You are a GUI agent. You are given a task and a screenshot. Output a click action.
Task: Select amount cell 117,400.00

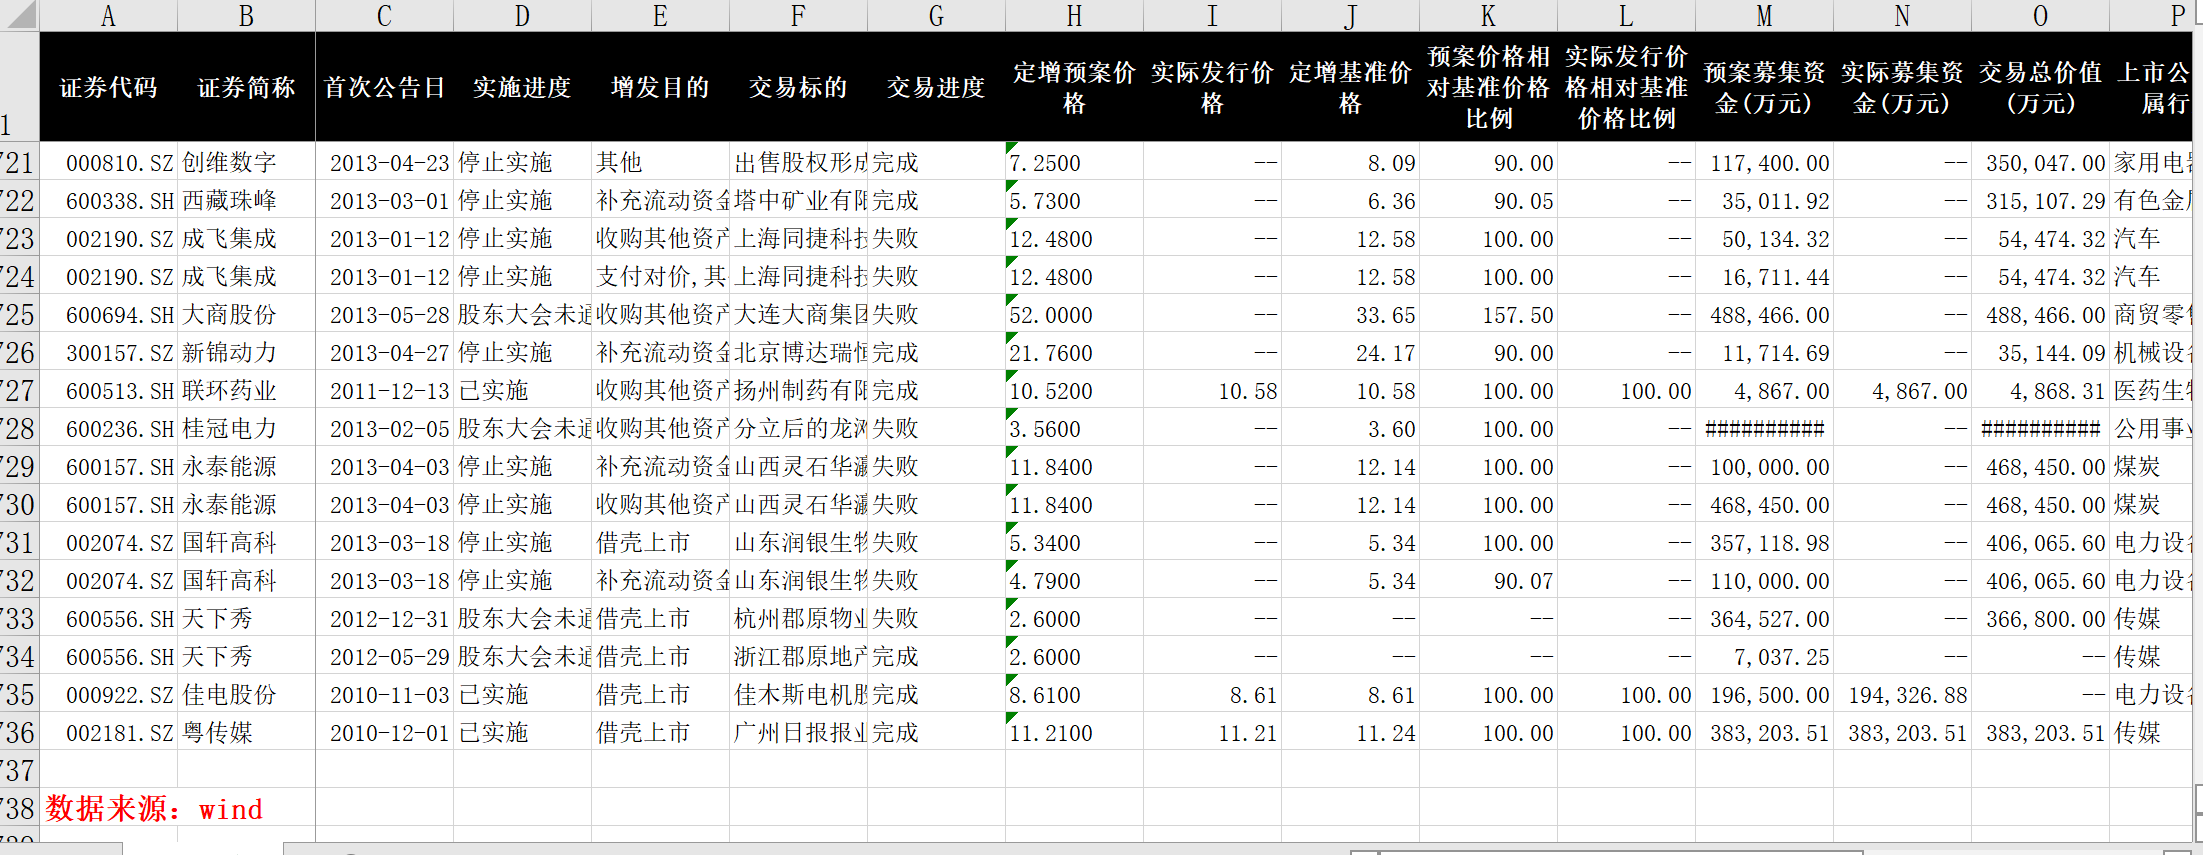click(x=1764, y=162)
